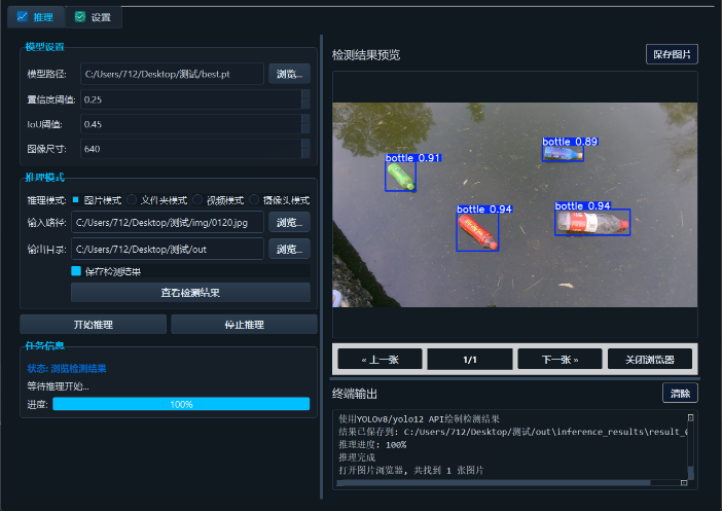This screenshot has width=722, height=511.
Task: Click the 置信度阈值 0.25 field
Action: coord(191,99)
